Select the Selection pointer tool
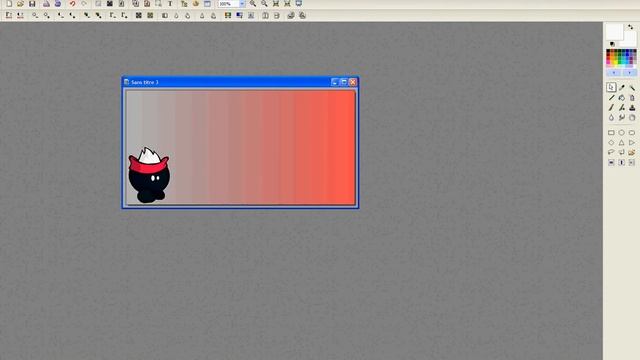Screen dimensions: 640x360 pos(611,87)
